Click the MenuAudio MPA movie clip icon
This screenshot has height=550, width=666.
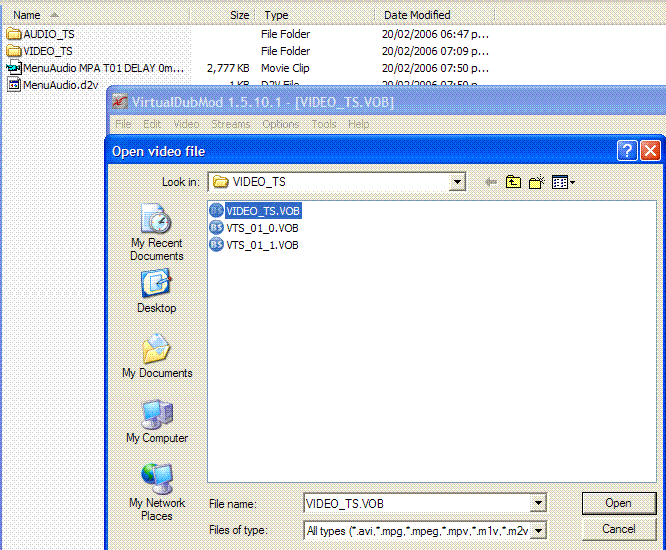coord(14,68)
